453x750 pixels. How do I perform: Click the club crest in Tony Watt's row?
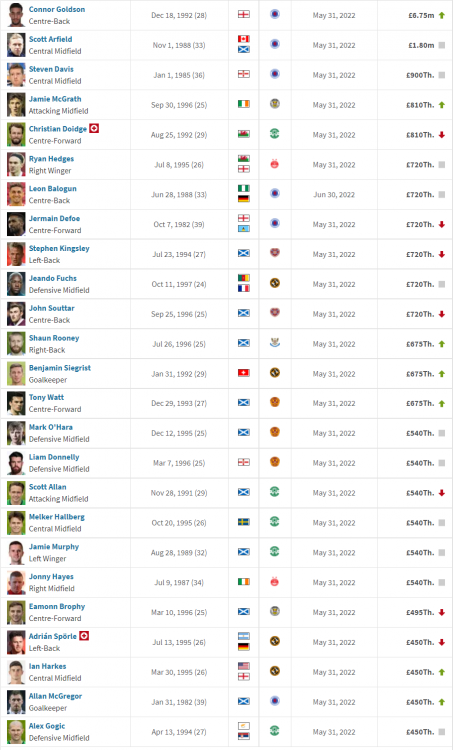tap(275, 402)
